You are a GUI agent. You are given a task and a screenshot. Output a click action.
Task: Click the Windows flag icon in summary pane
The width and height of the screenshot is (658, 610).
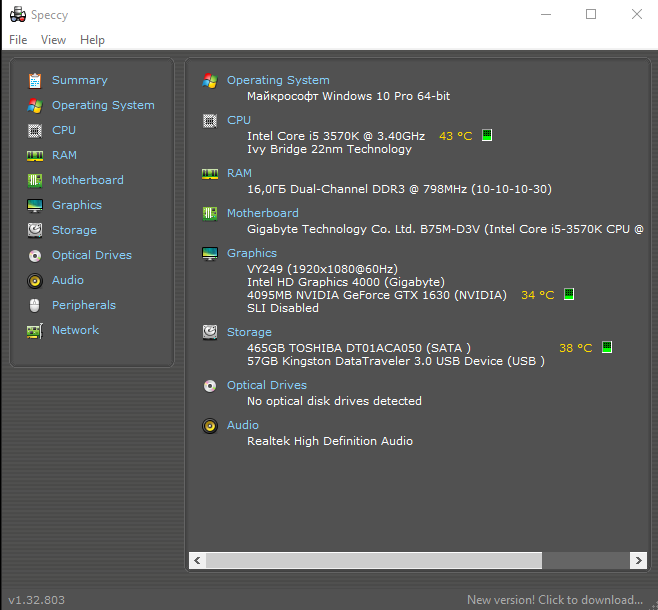[210, 81]
